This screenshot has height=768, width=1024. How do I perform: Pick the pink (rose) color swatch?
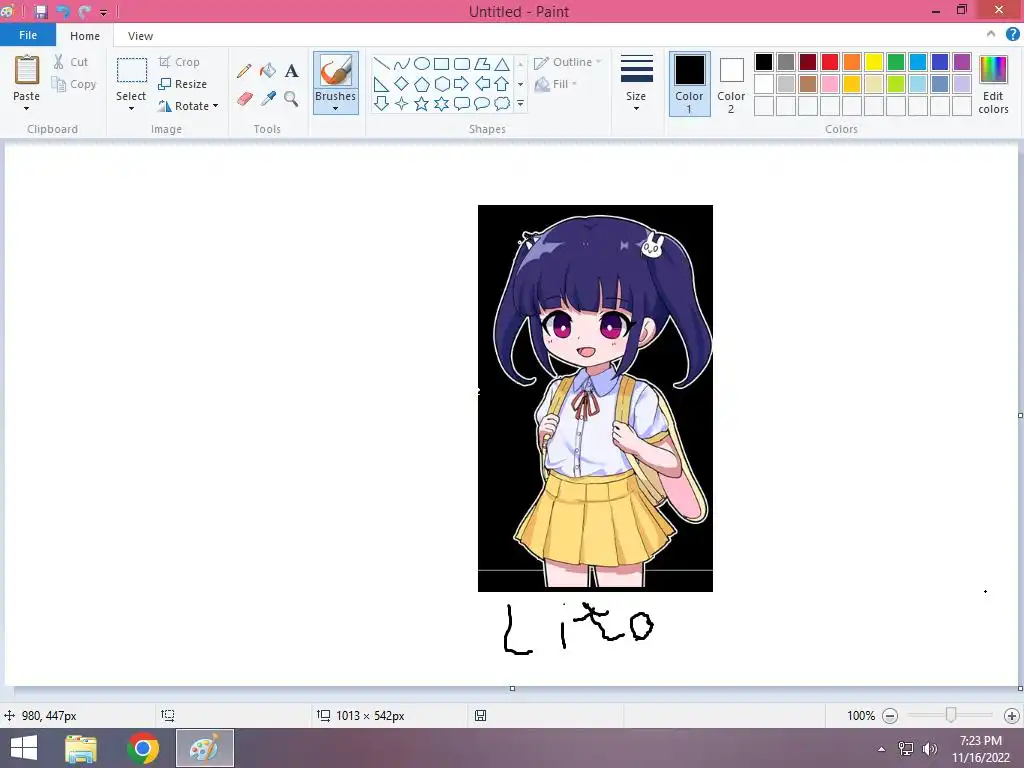[x=830, y=84]
